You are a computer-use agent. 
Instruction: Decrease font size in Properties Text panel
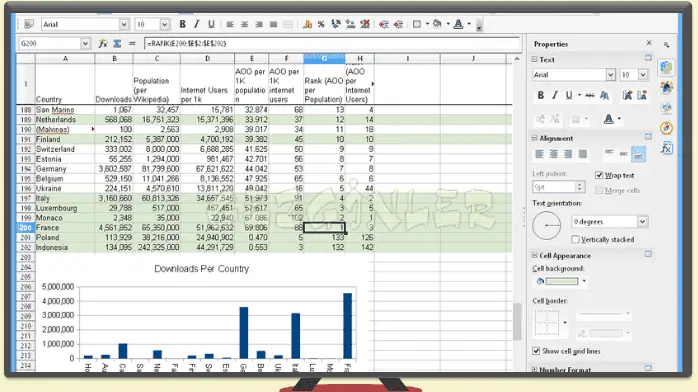click(x=642, y=95)
